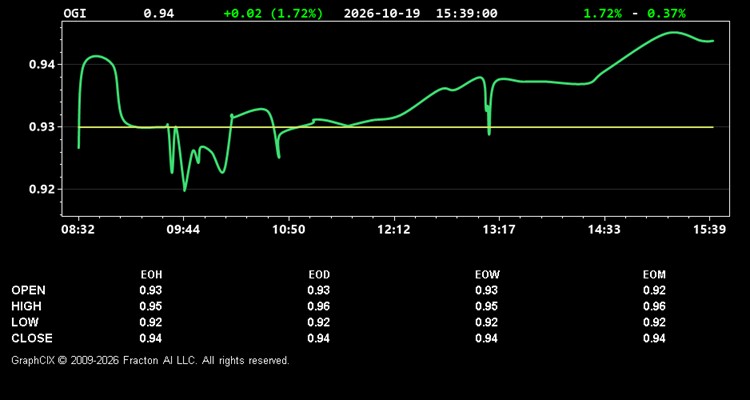Screen dimensions: 750x400
Task: Click the 14:33 time axis label
Action: (604, 230)
